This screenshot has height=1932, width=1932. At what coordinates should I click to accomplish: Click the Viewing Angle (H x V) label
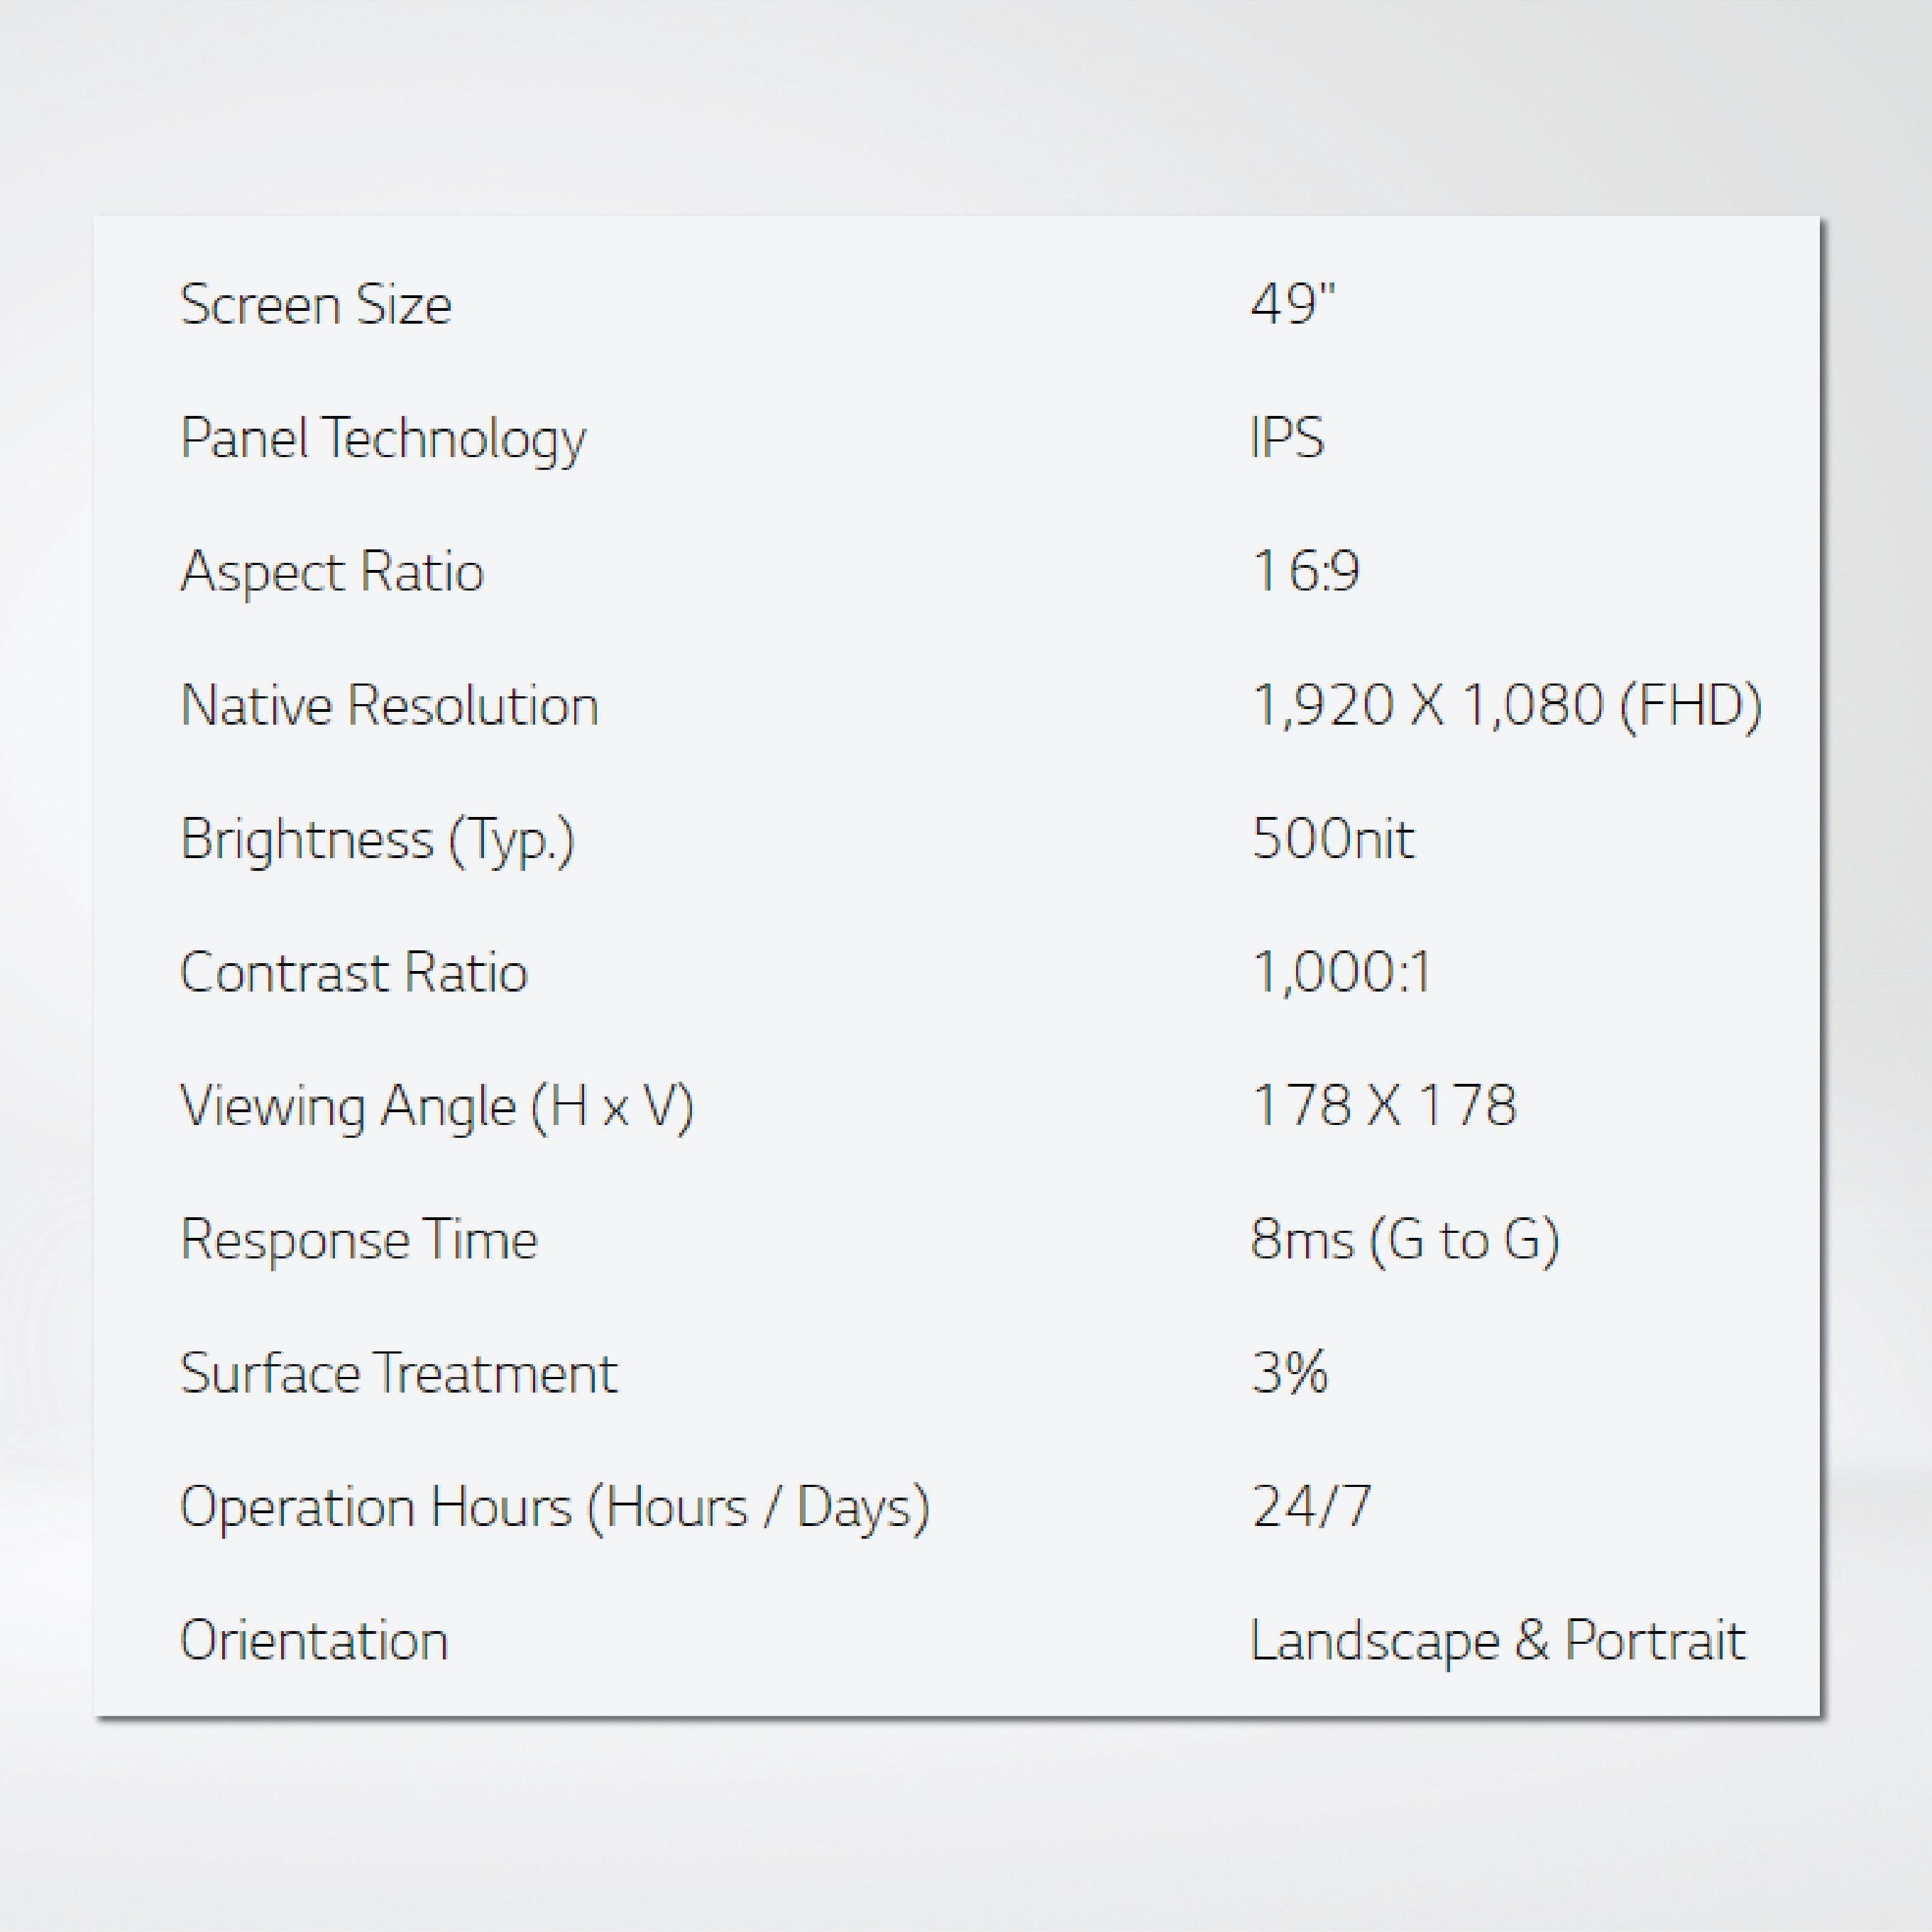click(436, 1107)
